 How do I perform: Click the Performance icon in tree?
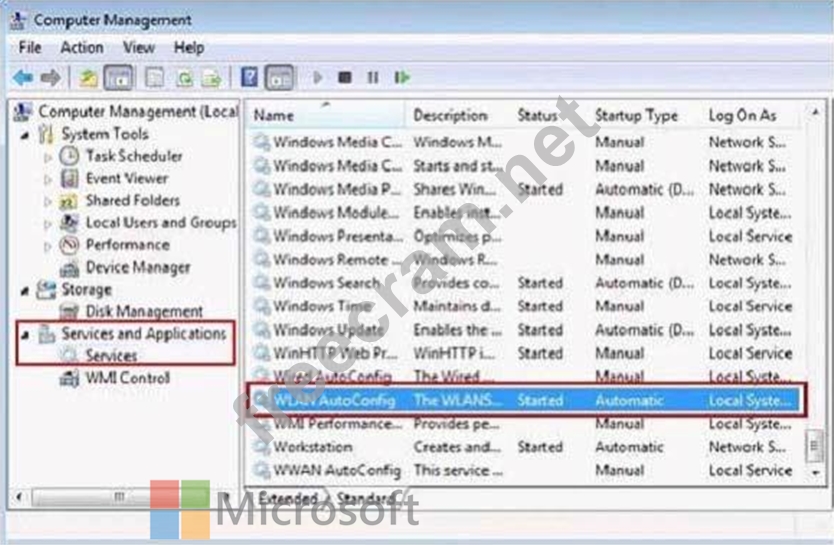[x=70, y=245]
